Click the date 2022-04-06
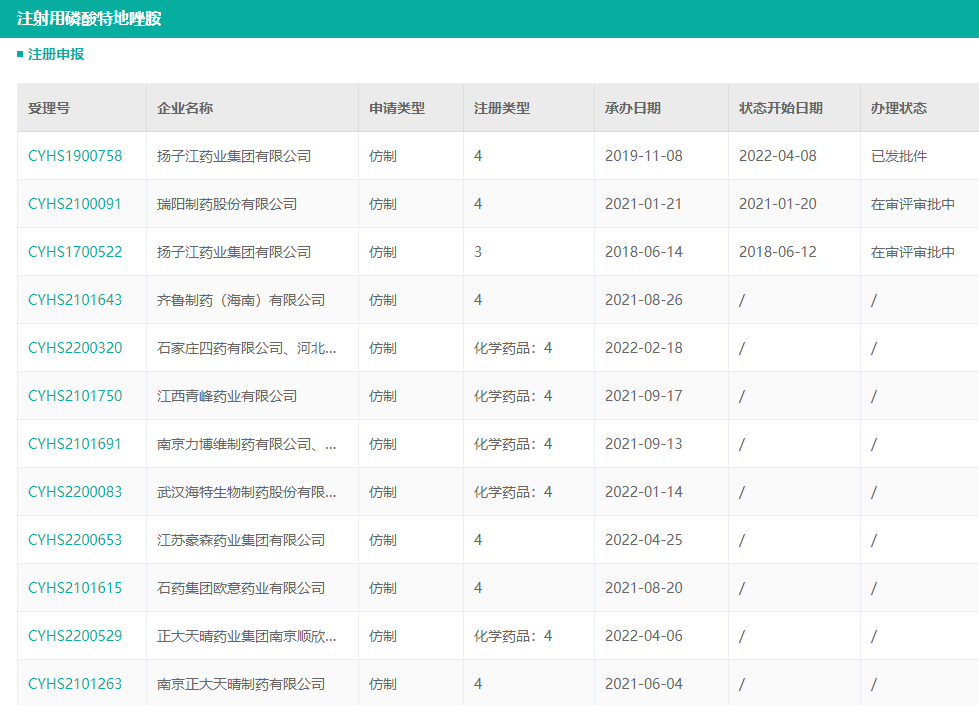The height and width of the screenshot is (705, 979). (x=644, y=636)
